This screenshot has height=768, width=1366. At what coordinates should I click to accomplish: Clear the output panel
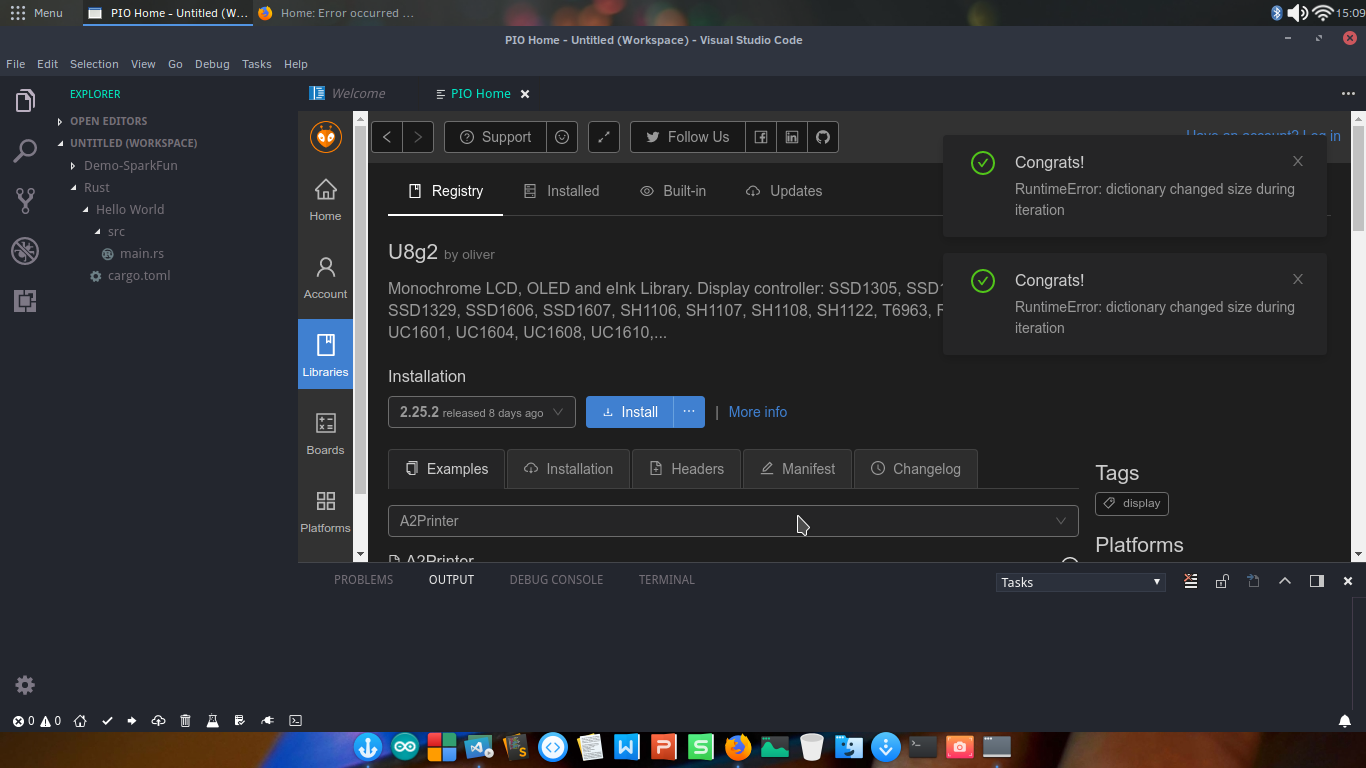[x=1190, y=581]
